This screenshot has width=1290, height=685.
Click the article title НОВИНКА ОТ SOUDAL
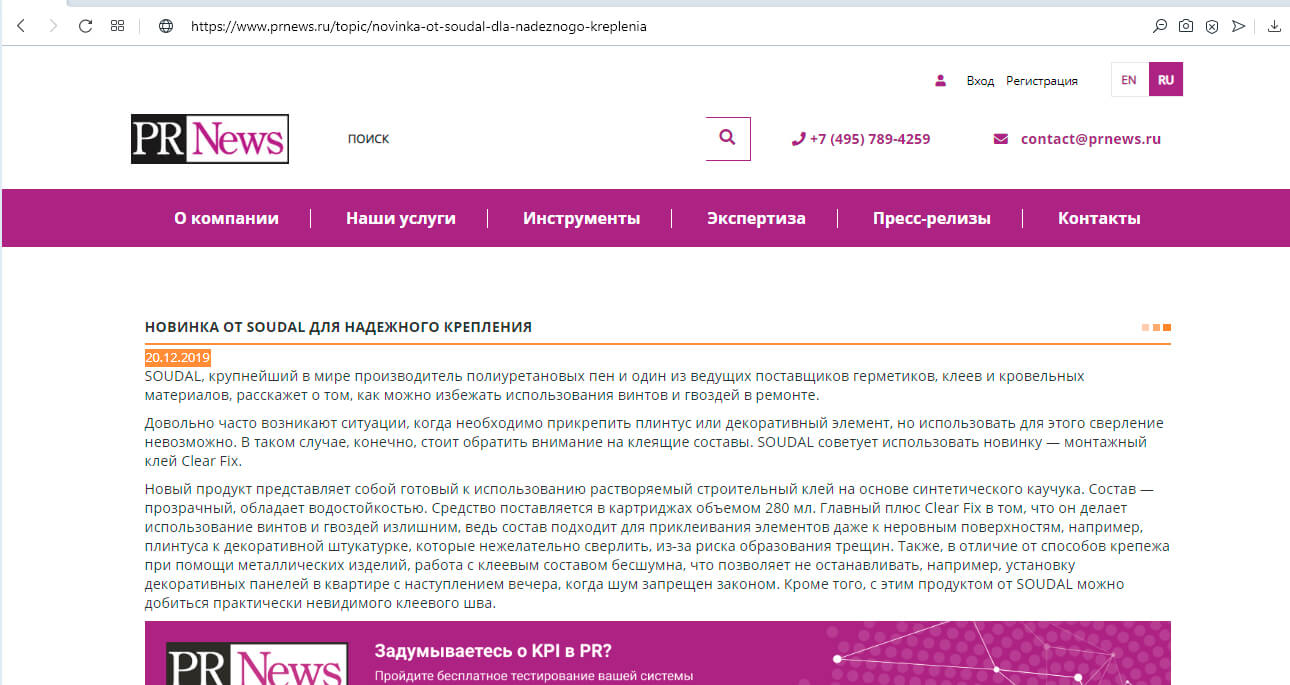[338, 327]
